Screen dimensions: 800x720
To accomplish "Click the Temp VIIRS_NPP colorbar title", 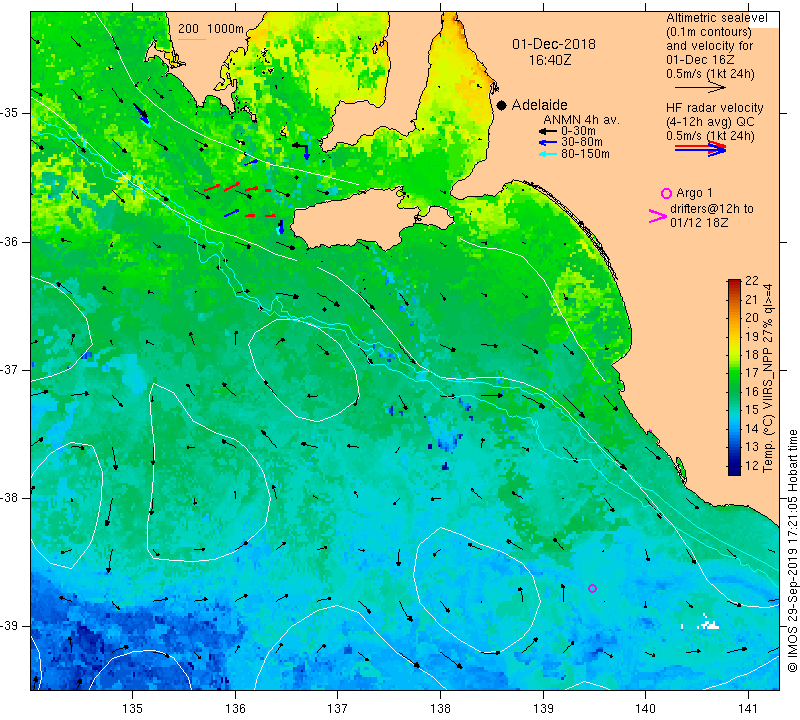I will coord(768,378).
